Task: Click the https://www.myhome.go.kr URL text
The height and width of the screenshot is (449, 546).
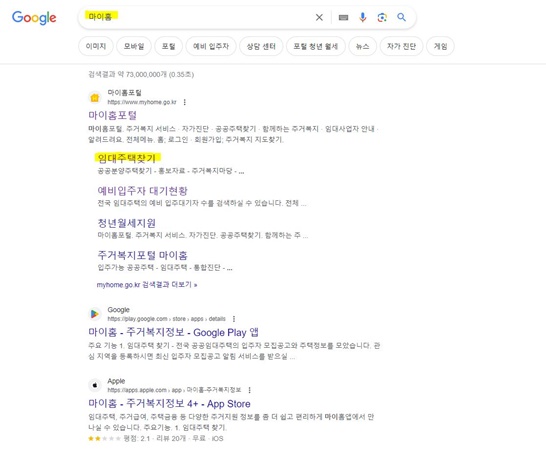Action: click(x=142, y=102)
